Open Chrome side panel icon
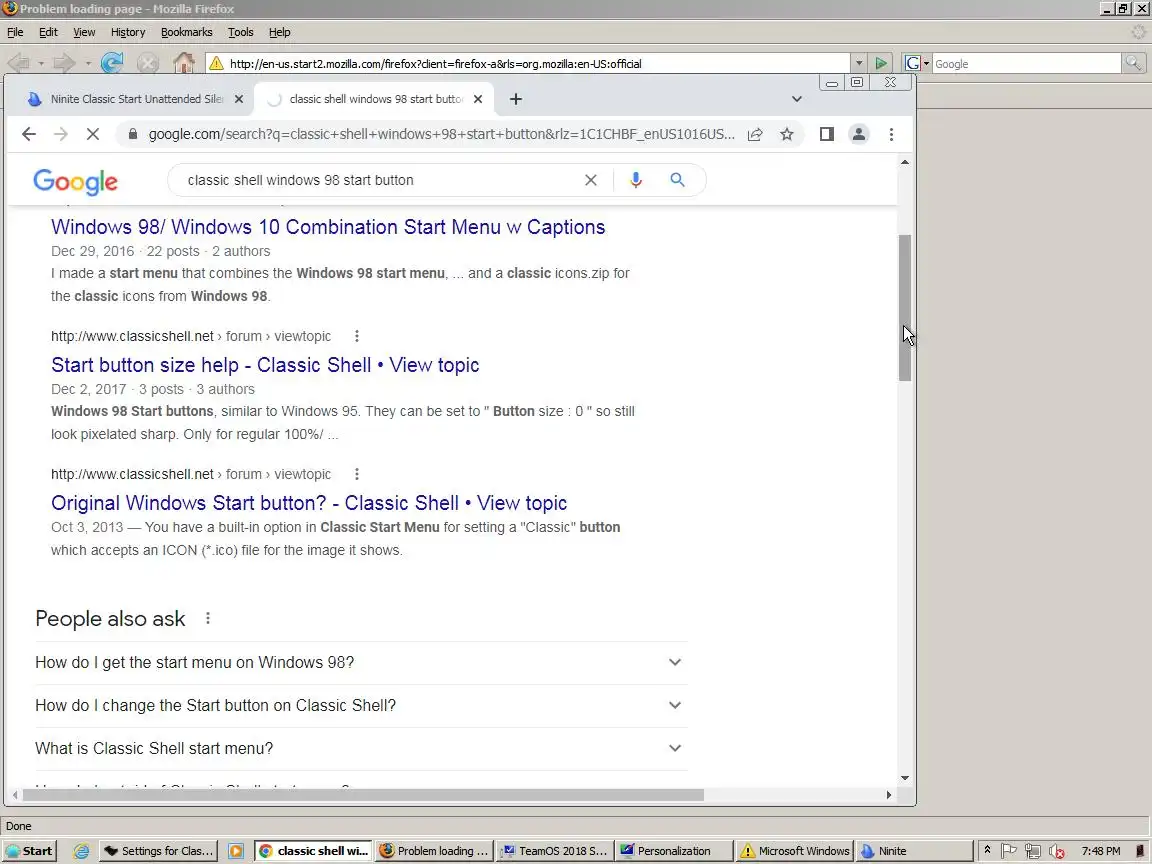Image resolution: width=1152 pixels, height=864 pixels. coord(827,134)
